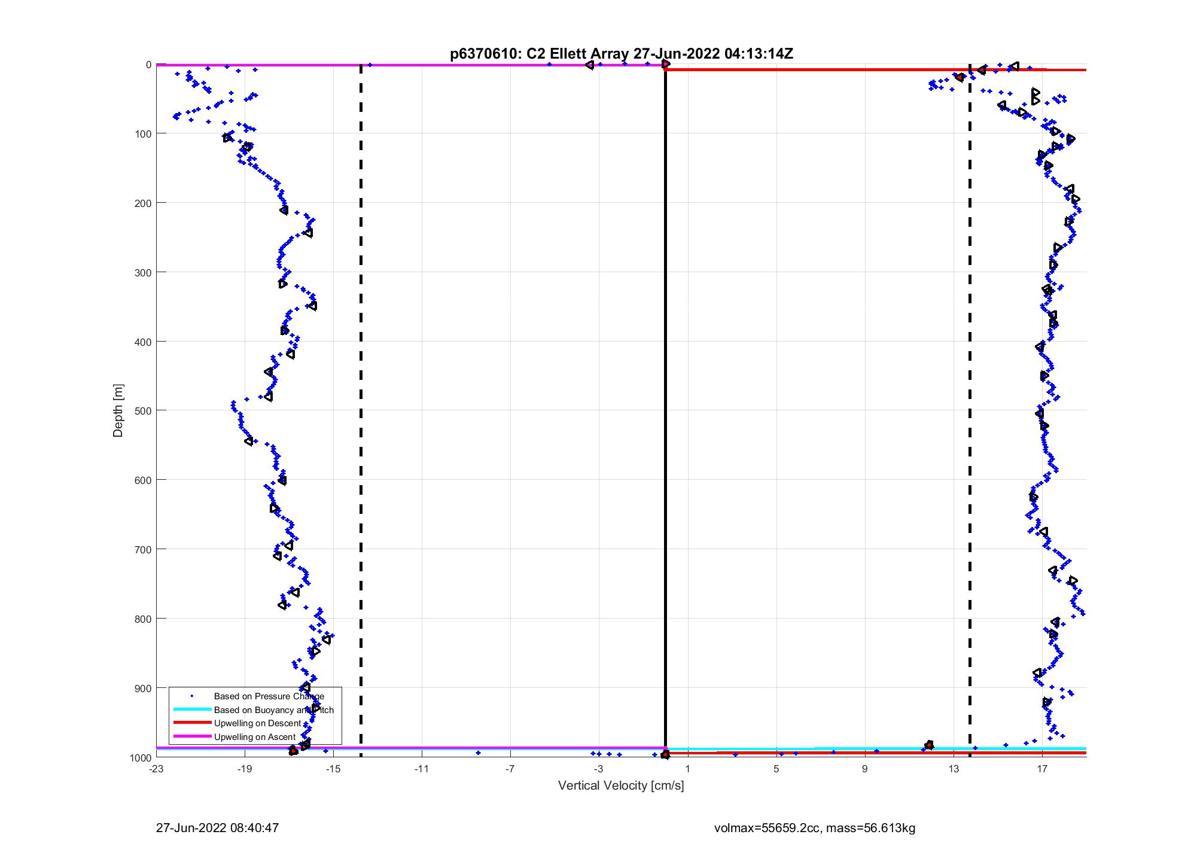Click the y-axis tick label '1000'
1200x851 pixels.
pos(140,757)
